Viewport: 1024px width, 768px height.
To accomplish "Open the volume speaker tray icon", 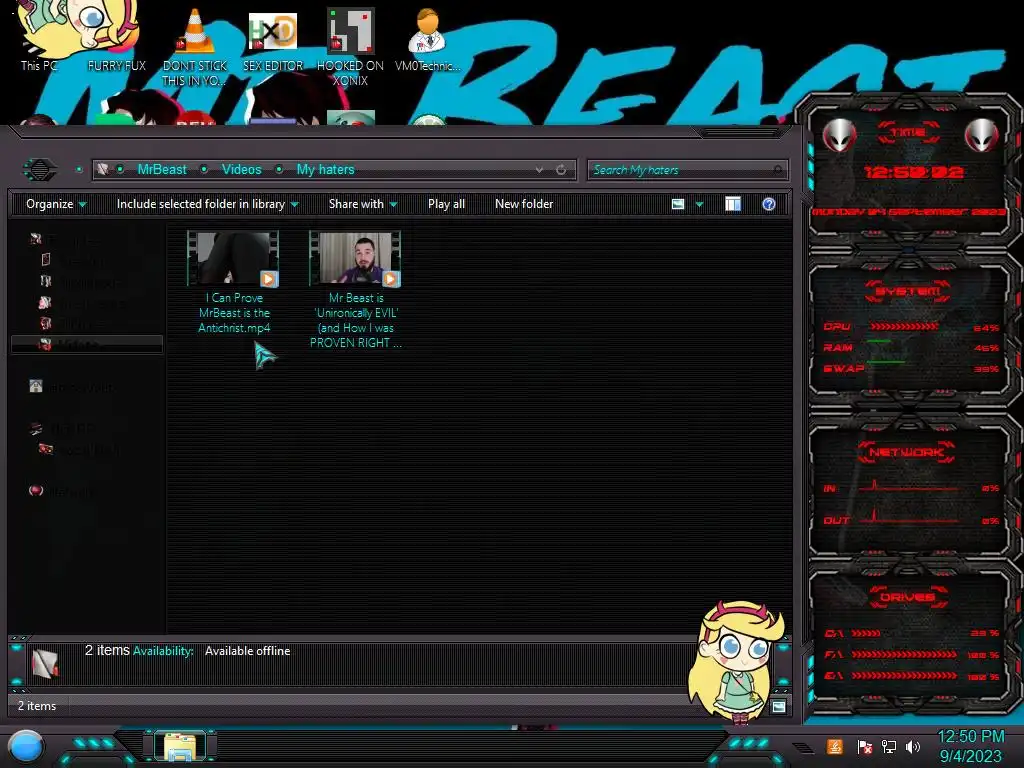I will [x=913, y=747].
